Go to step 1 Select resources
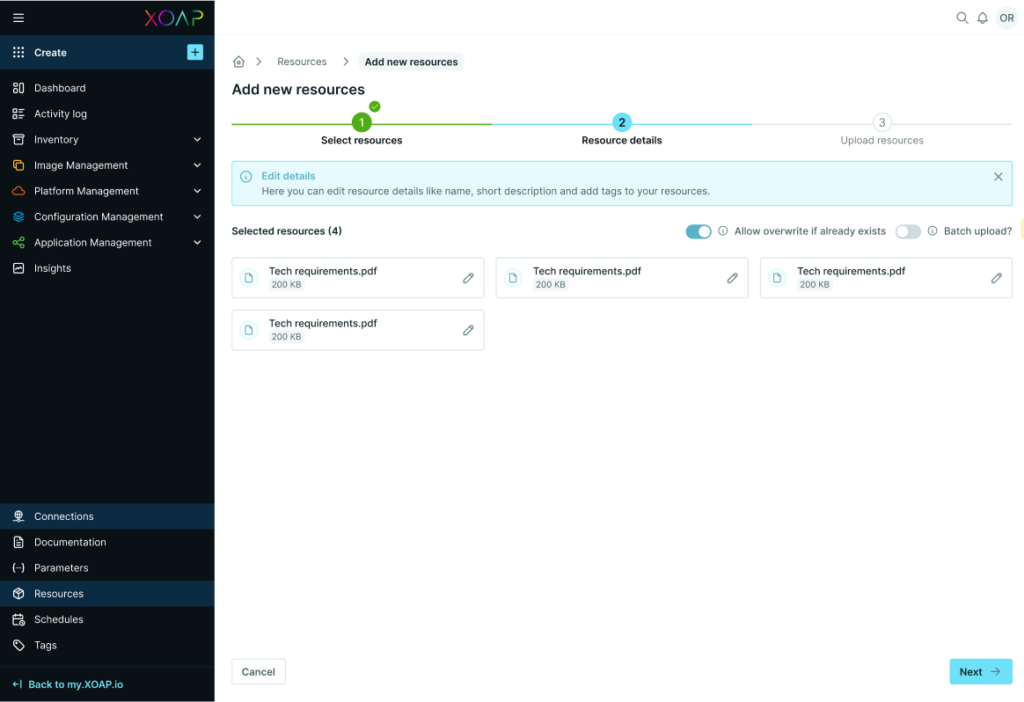 [x=362, y=123]
